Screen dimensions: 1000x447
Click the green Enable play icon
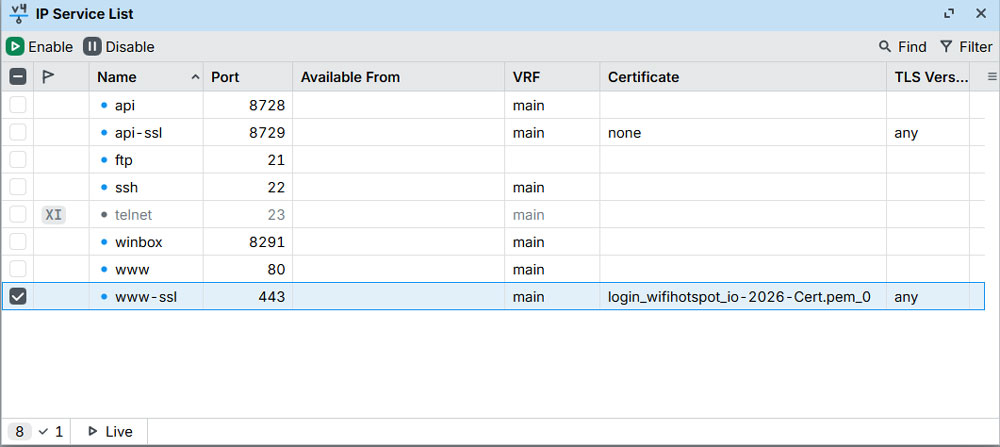pyautogui.click(x=15, y=46)
